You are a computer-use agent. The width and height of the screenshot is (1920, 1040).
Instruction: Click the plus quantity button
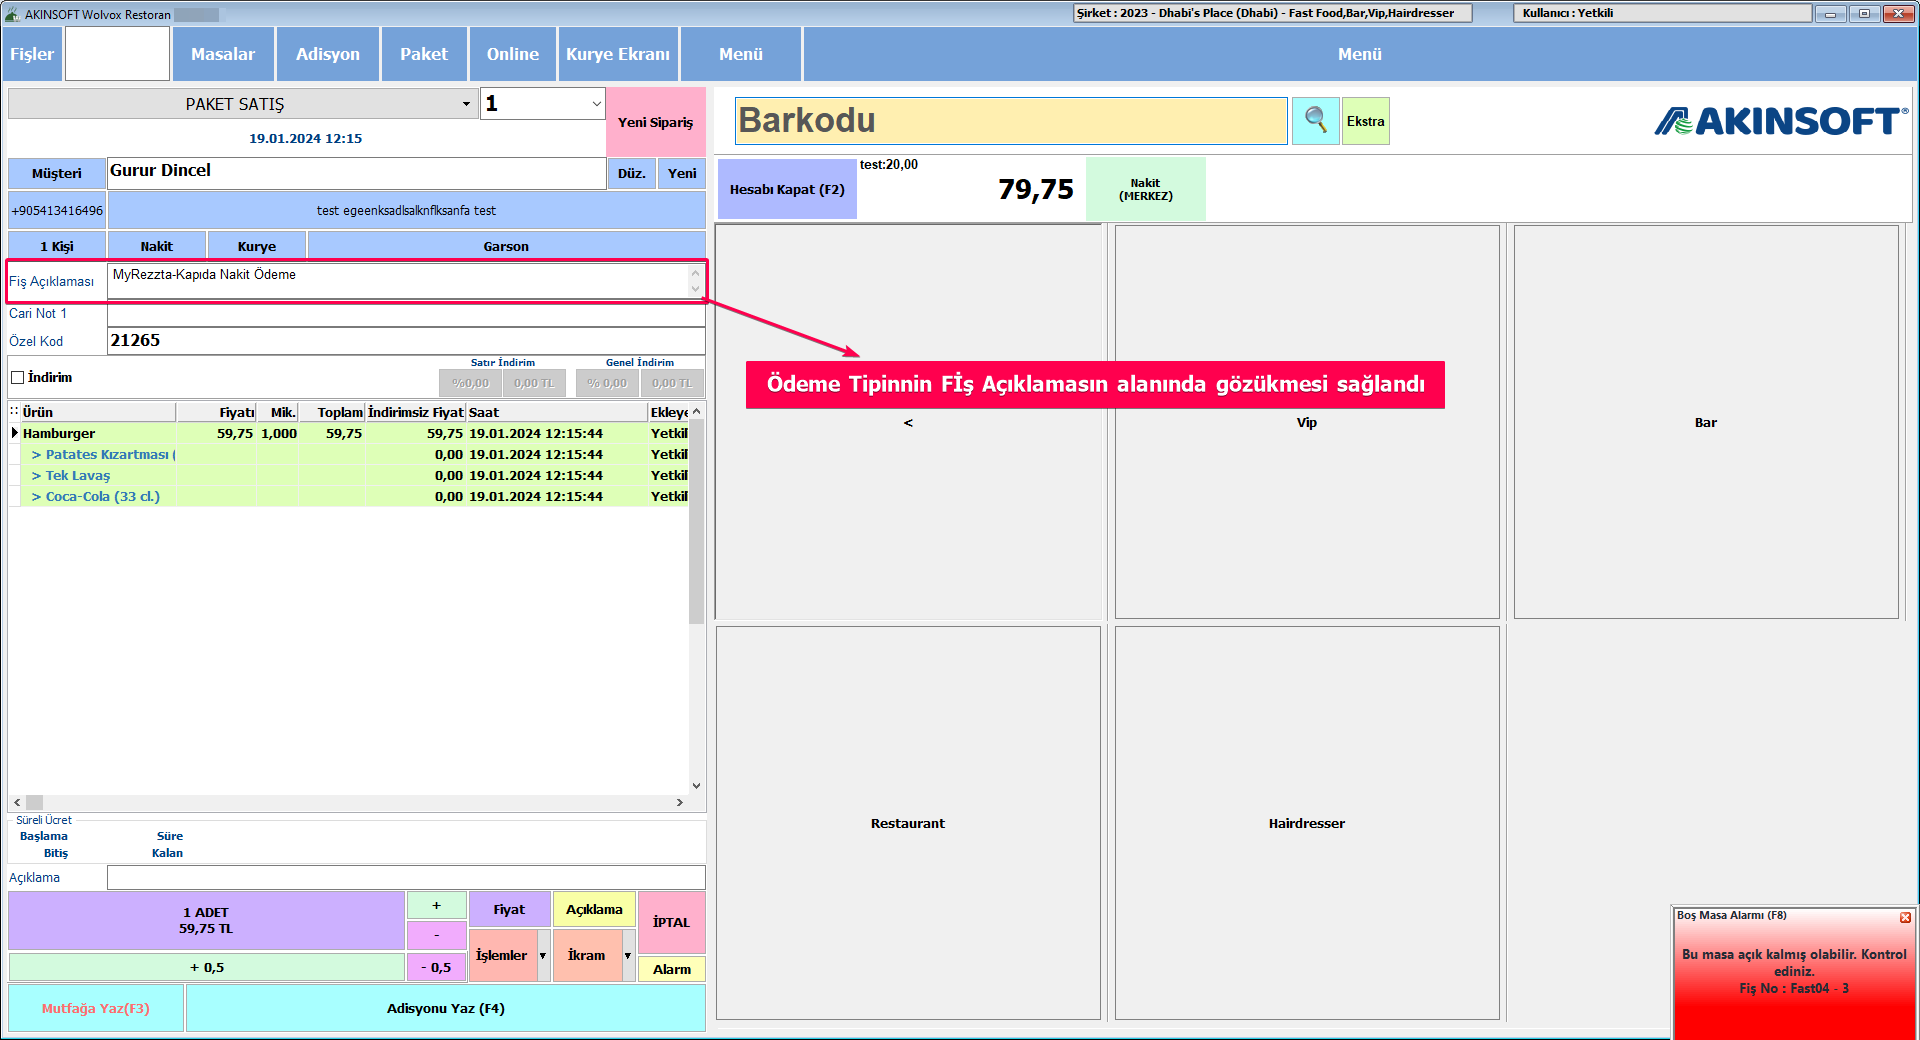coord(436,905)
